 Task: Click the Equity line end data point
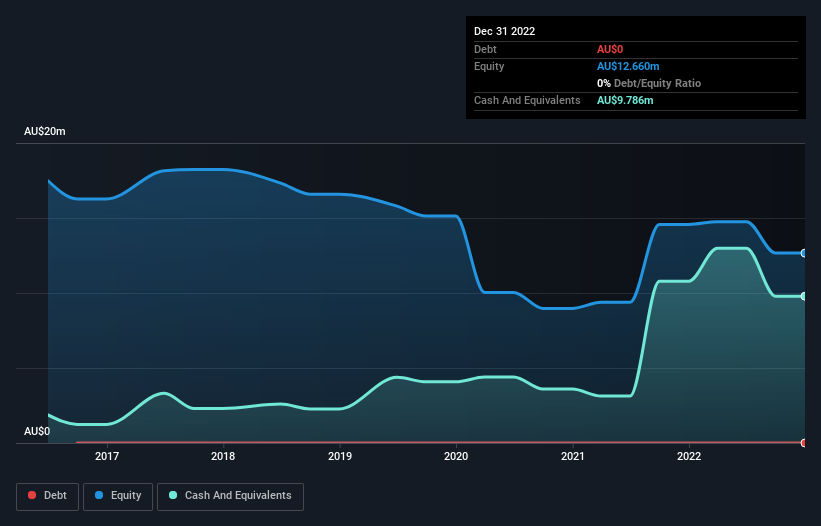point(804,253)
